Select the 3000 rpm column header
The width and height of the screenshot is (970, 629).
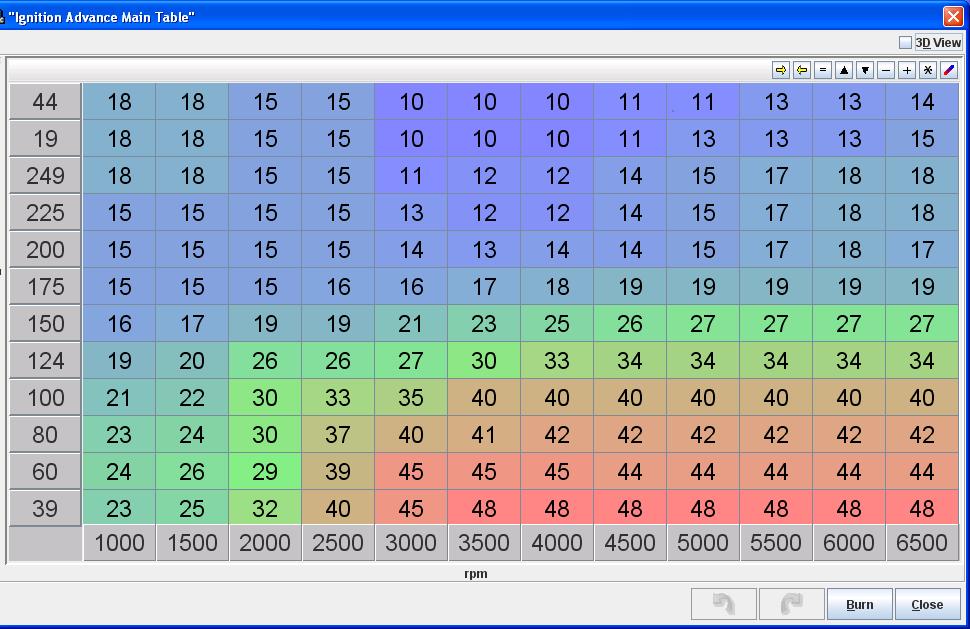(x=411, y=543)
